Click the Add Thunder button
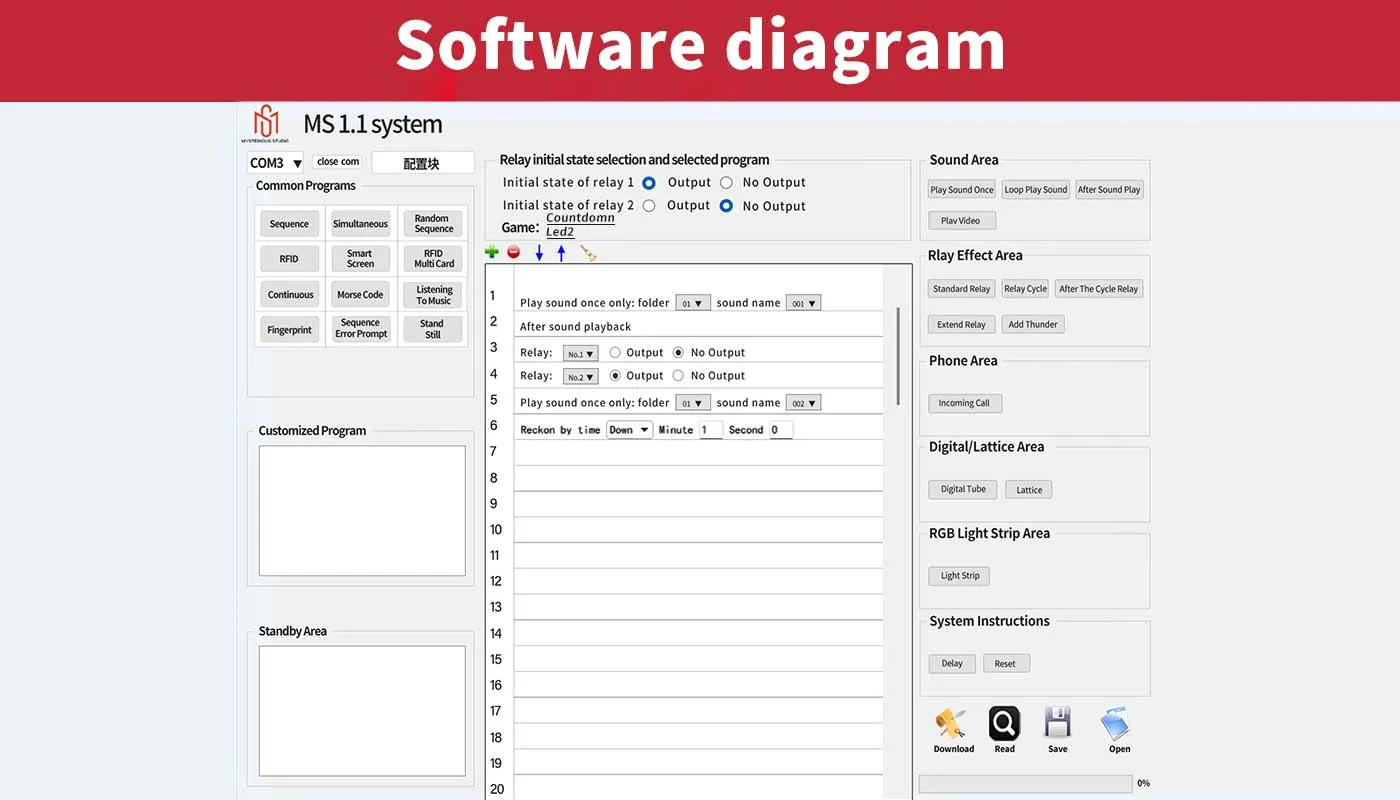The width and height of the screenshot is (1400, 800). coord(1033,325)
